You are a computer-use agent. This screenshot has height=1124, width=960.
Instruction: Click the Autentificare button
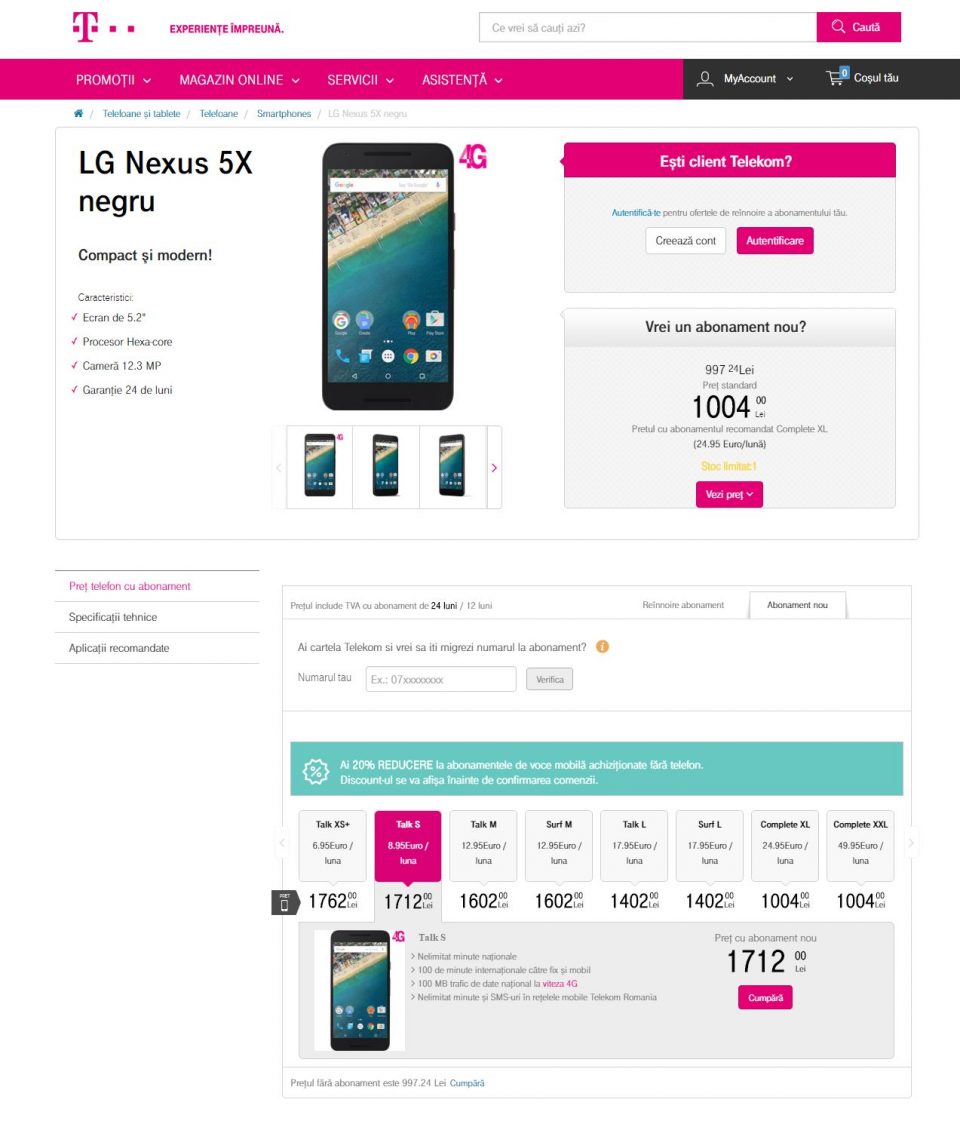point(775,241)
